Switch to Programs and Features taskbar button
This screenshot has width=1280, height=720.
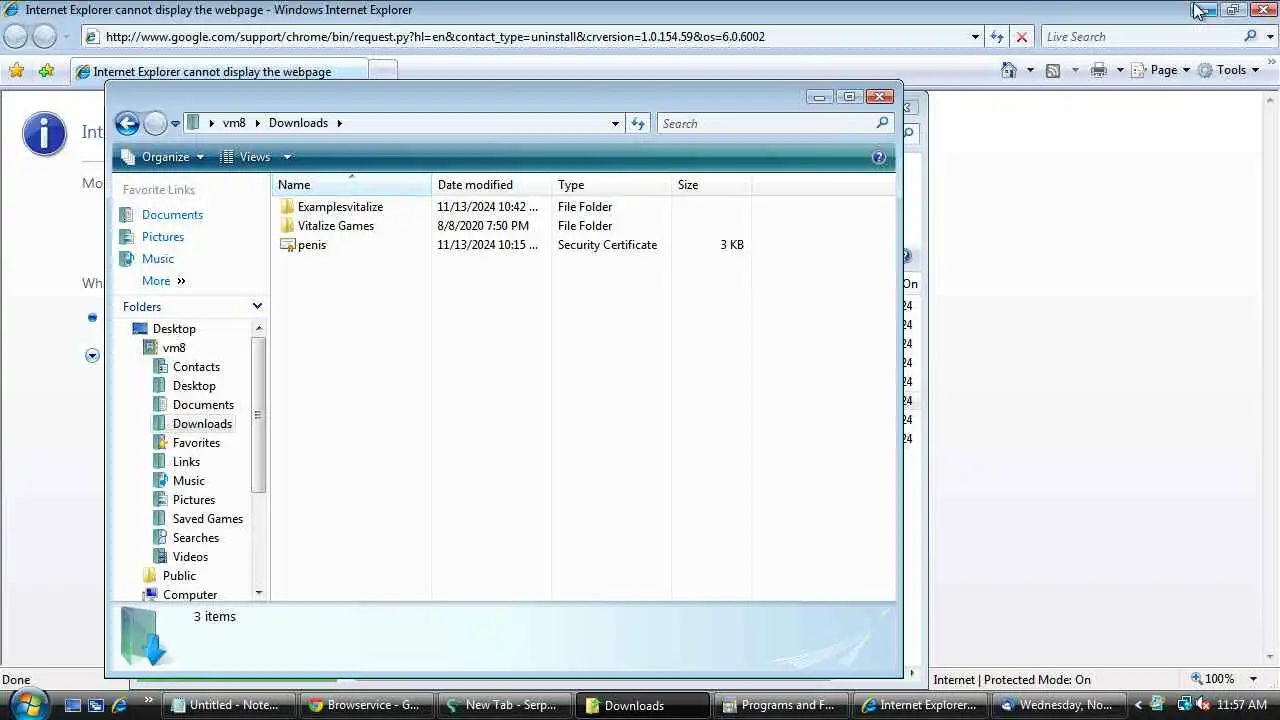pos(783,705)
